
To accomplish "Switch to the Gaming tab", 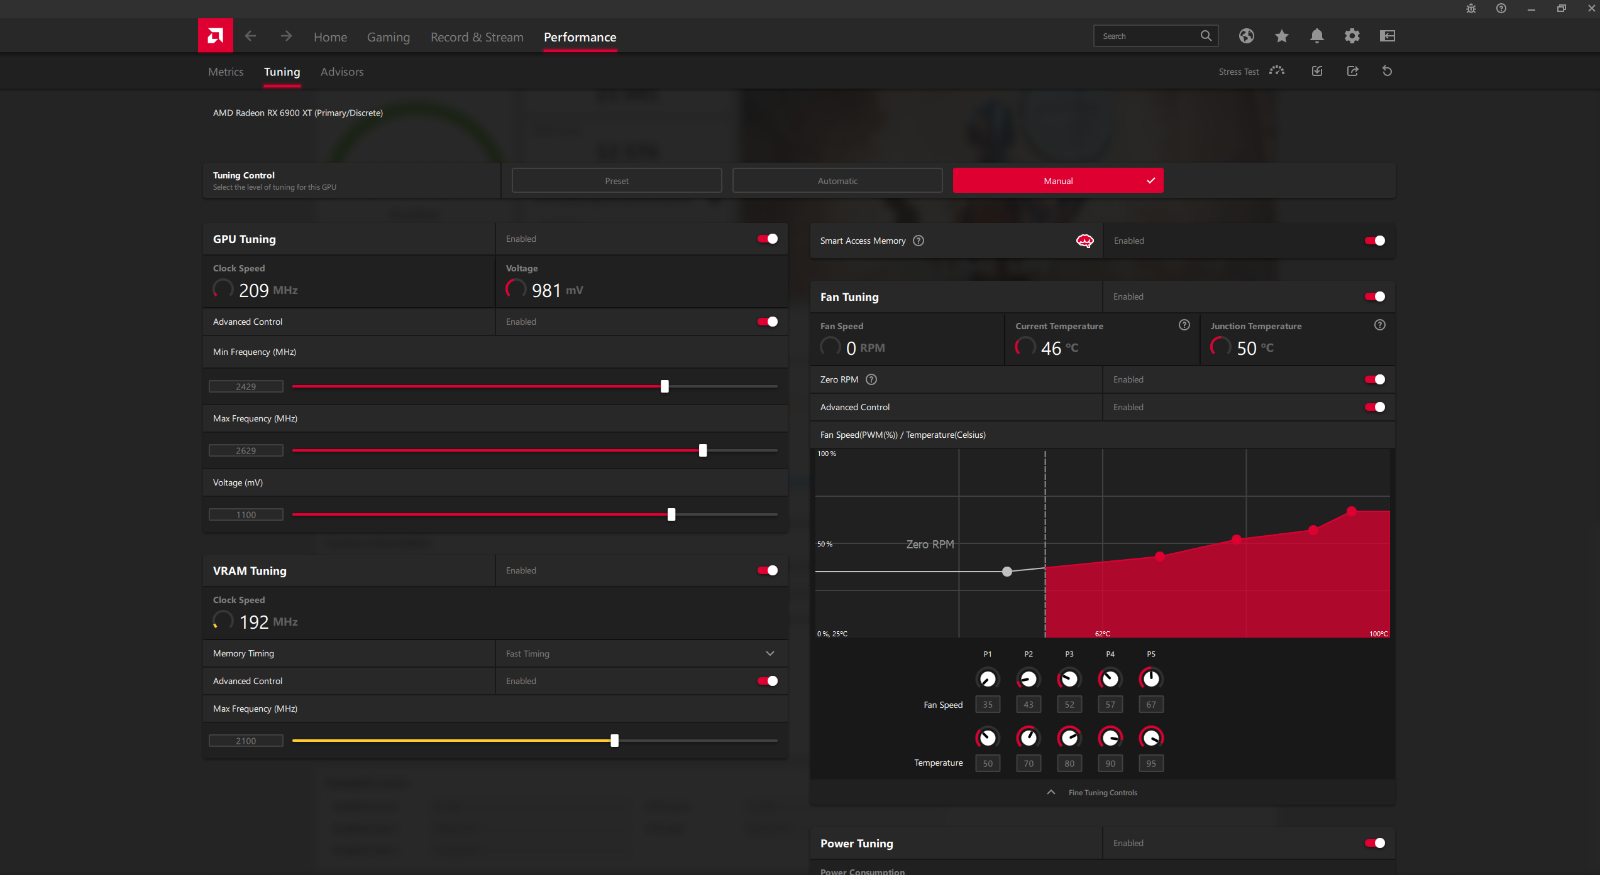I will [x=388, y=37].
